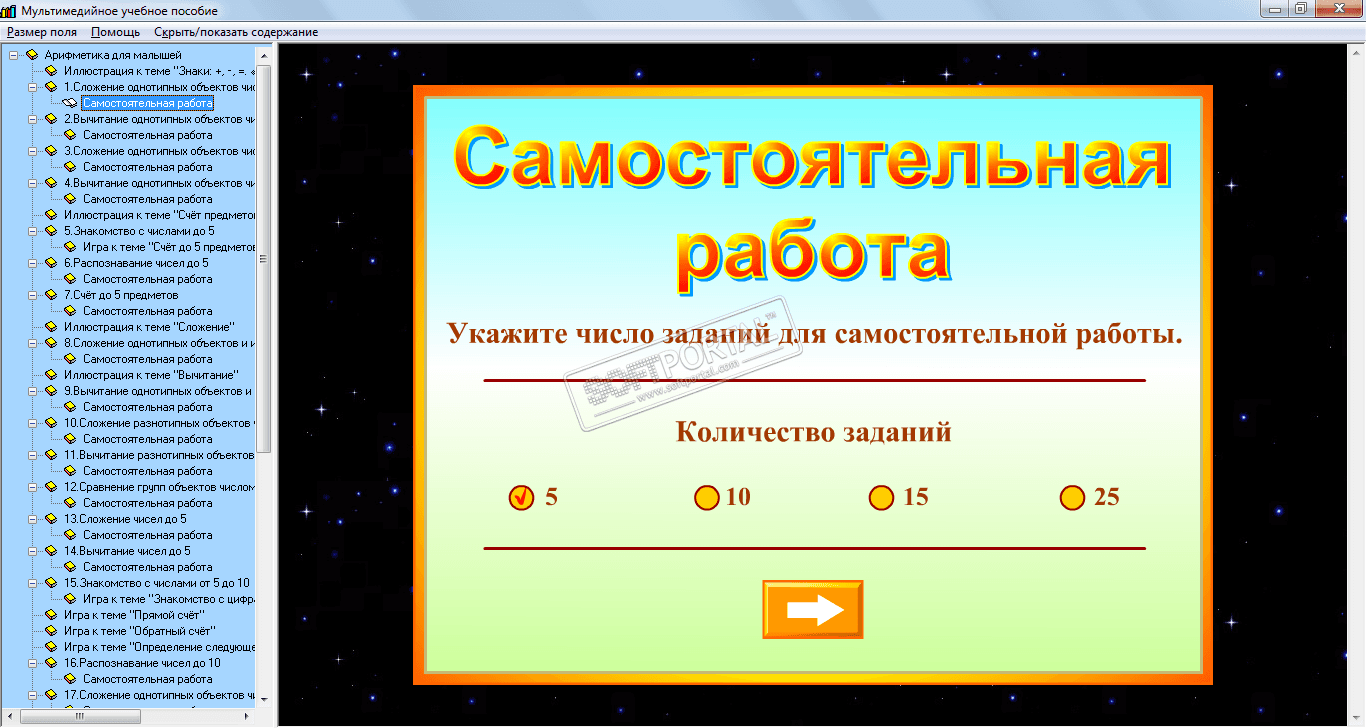Select 'Самостоятельная работа' text under chapter 8
The image size is (1366, 728).
(148, 359)
